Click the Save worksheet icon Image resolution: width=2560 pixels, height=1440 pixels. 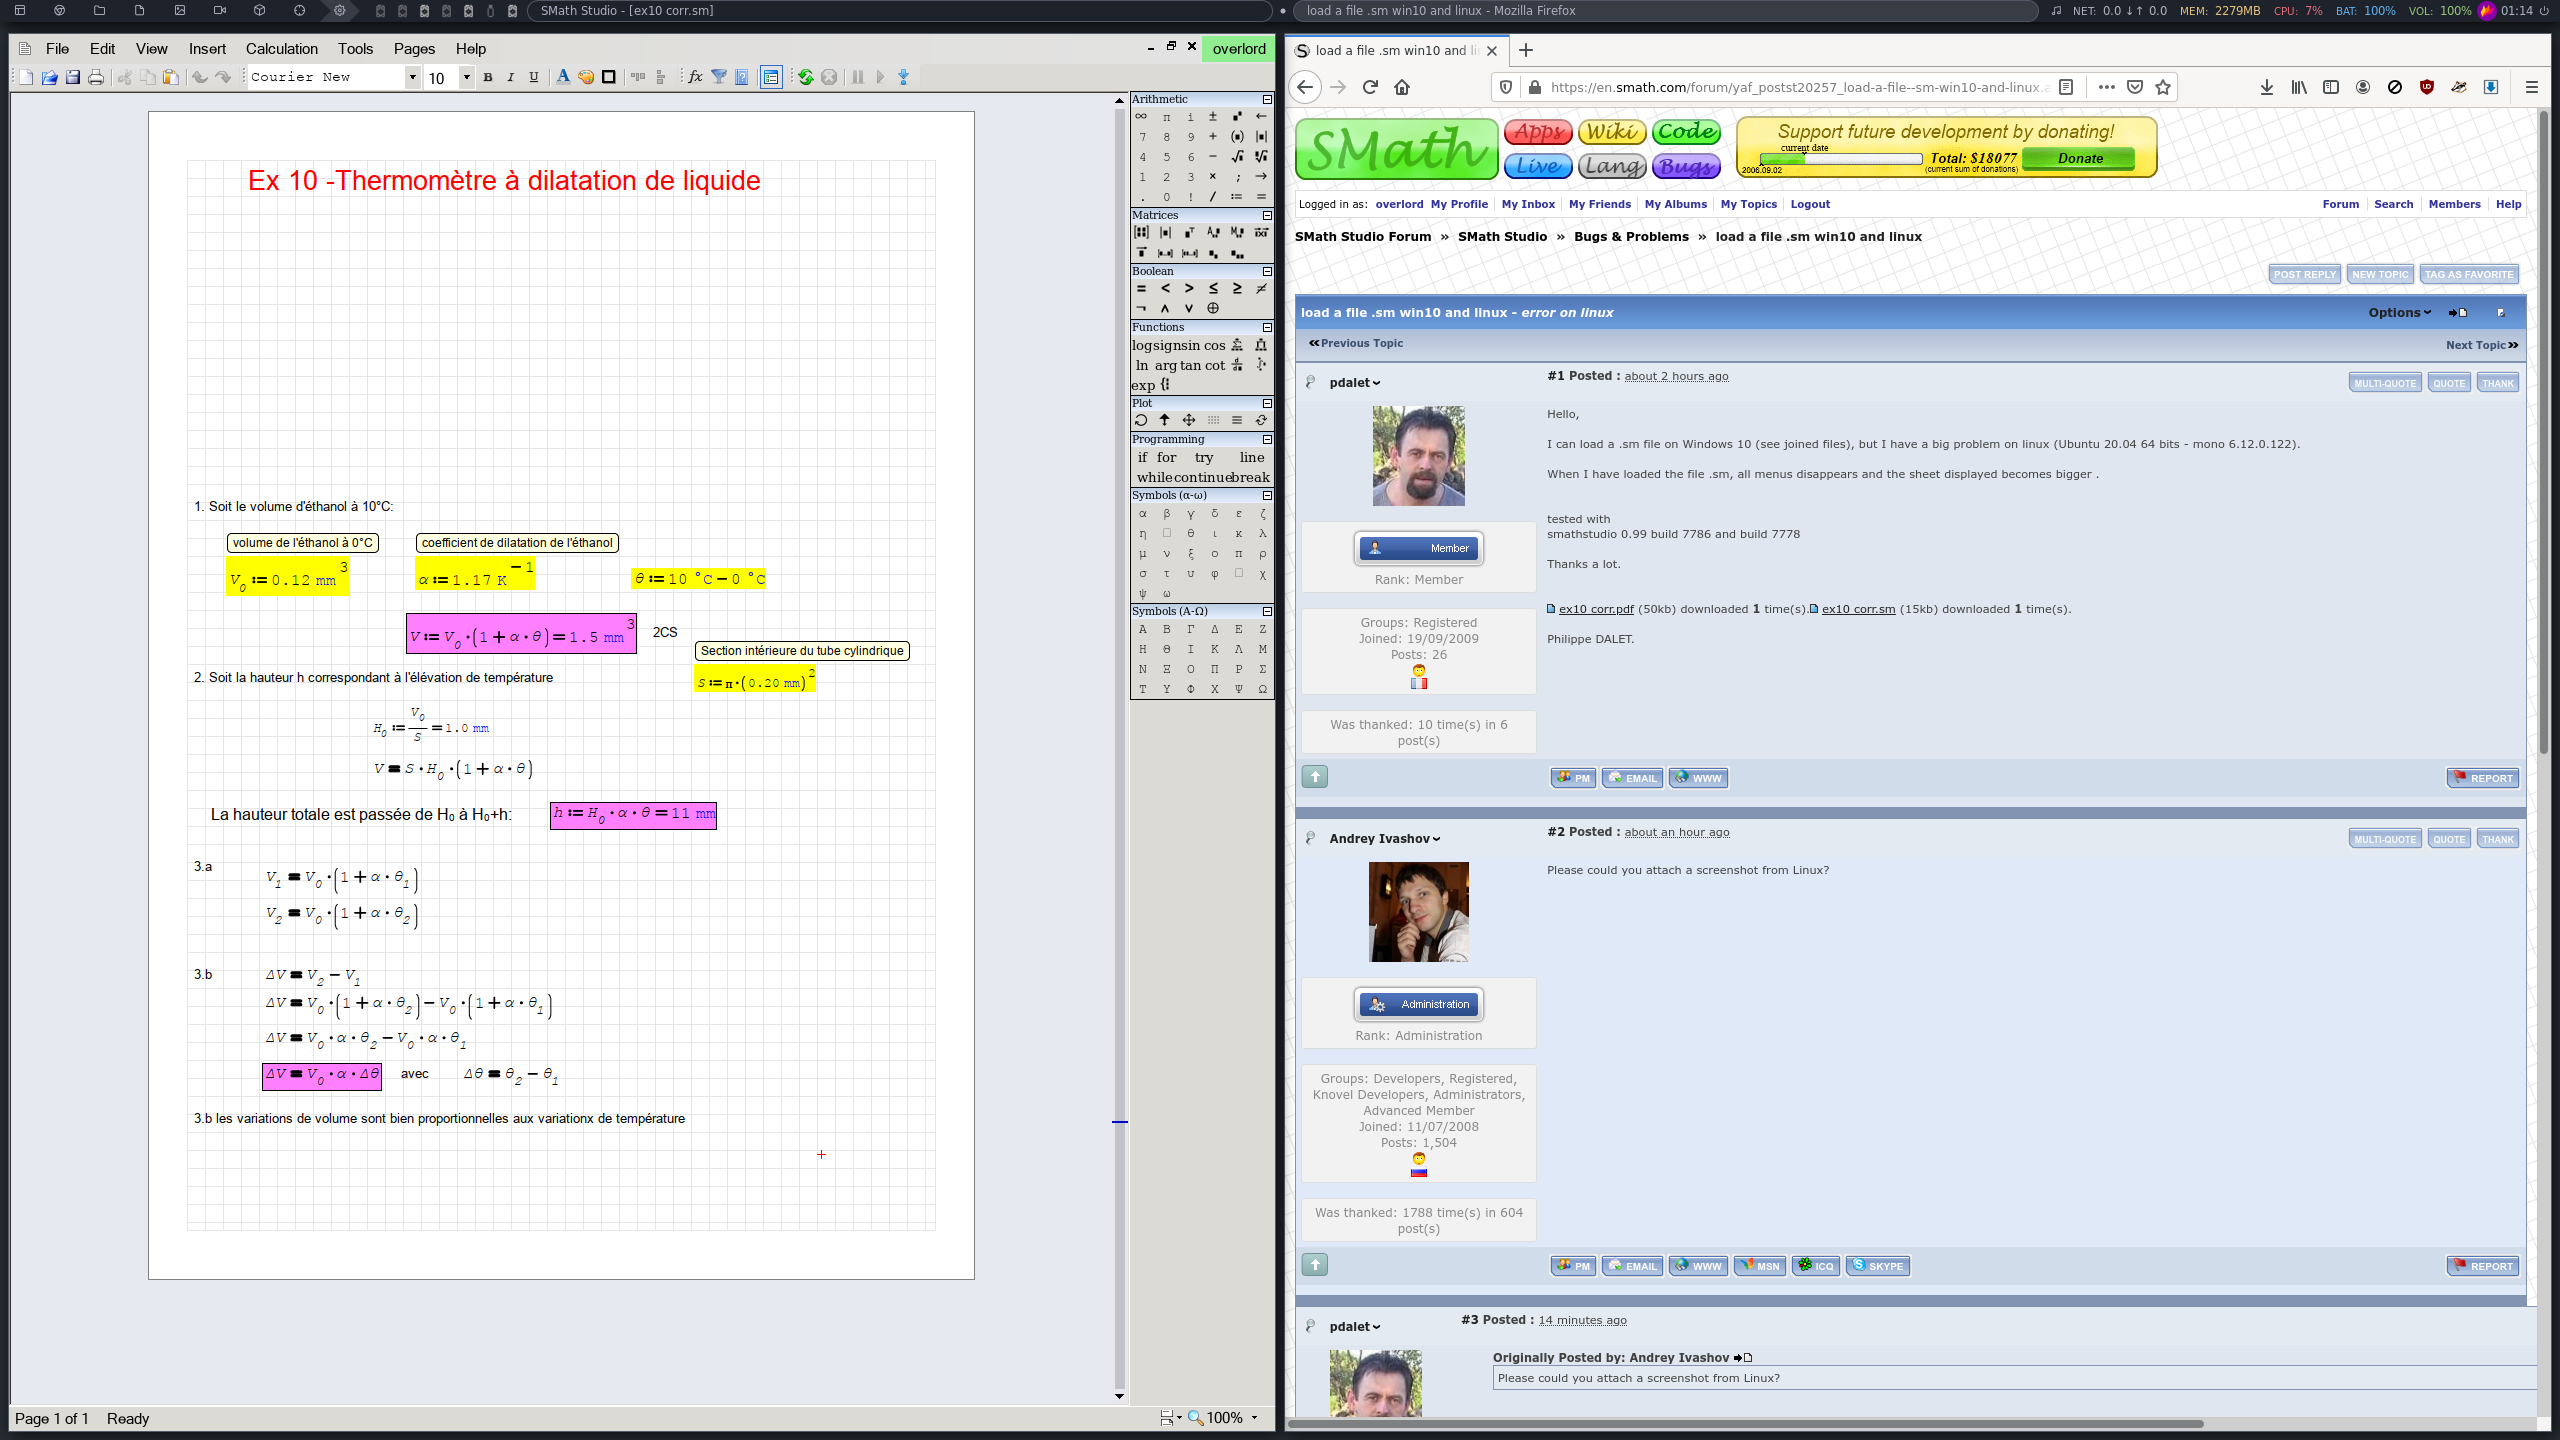(x=73, y=77)
